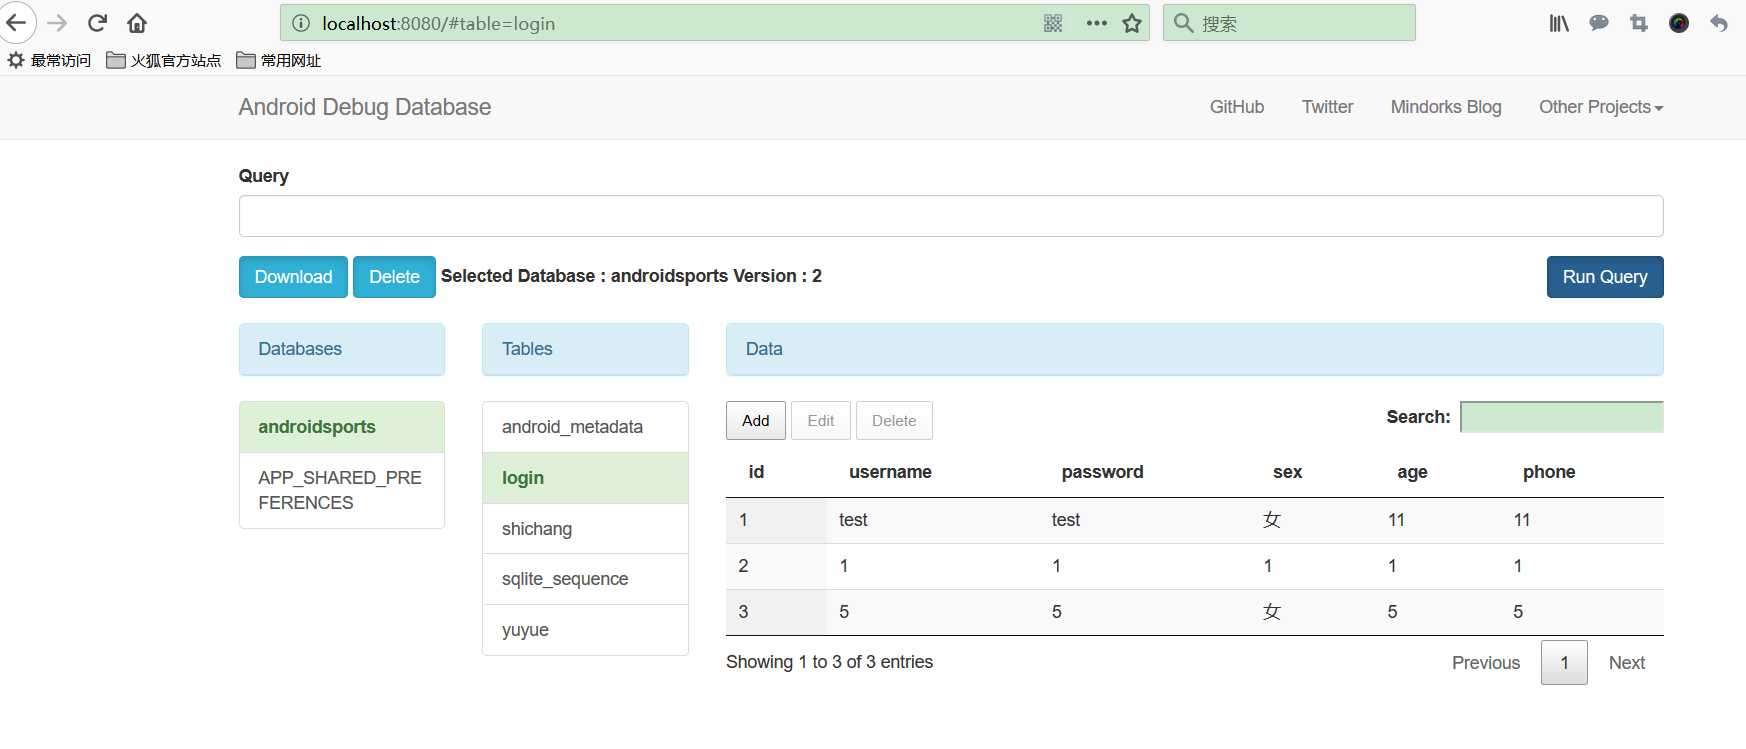
Task: Open the Twitter navigation link
Action: point(1327,107)
